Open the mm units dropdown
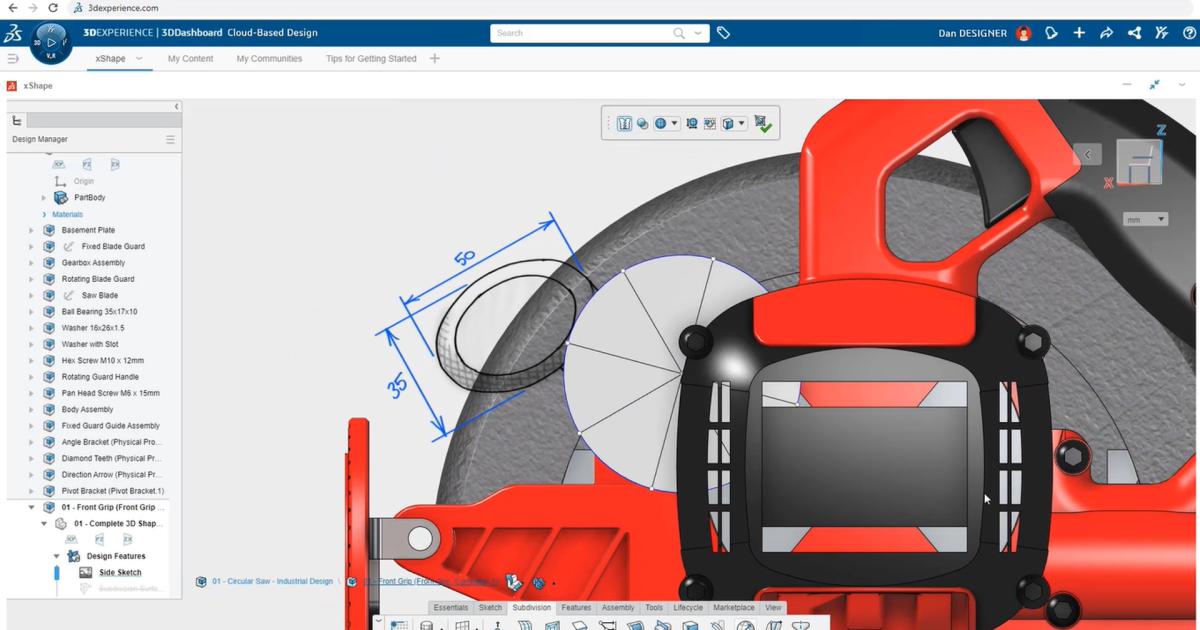The width and height of the screenshot is (1200, 630). 1145,219
